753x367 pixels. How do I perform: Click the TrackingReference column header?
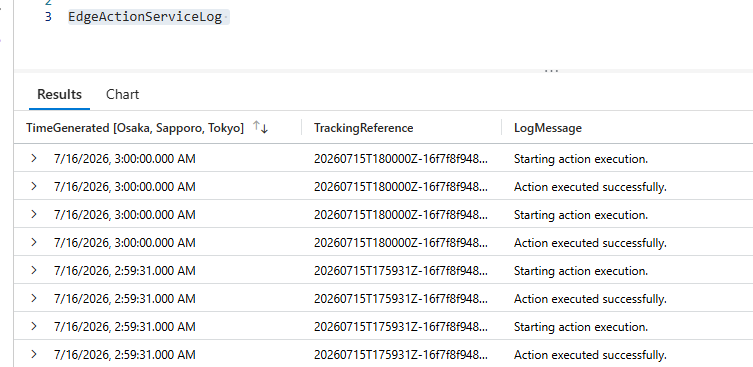pos(364,128)
